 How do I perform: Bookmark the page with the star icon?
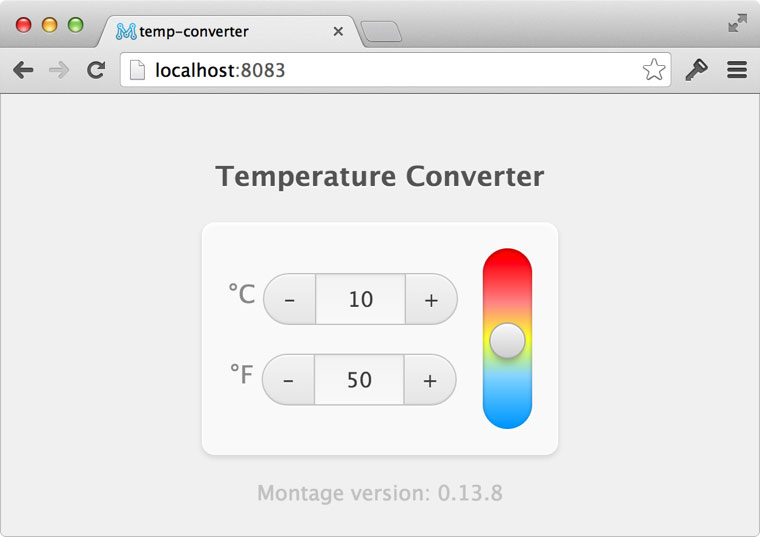click(654, 70)
